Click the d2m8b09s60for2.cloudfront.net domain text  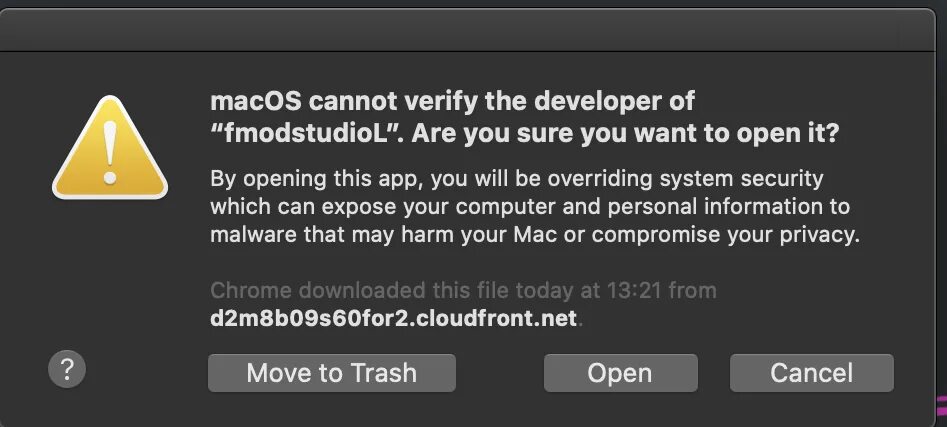[x=394, y=318]
